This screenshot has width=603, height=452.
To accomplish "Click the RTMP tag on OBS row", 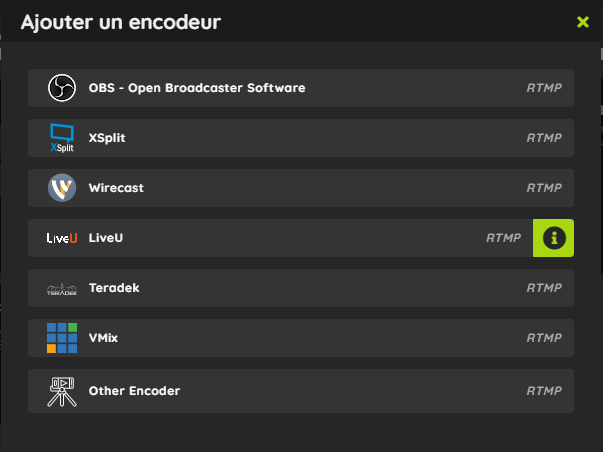I will click(x=544, y=88).
